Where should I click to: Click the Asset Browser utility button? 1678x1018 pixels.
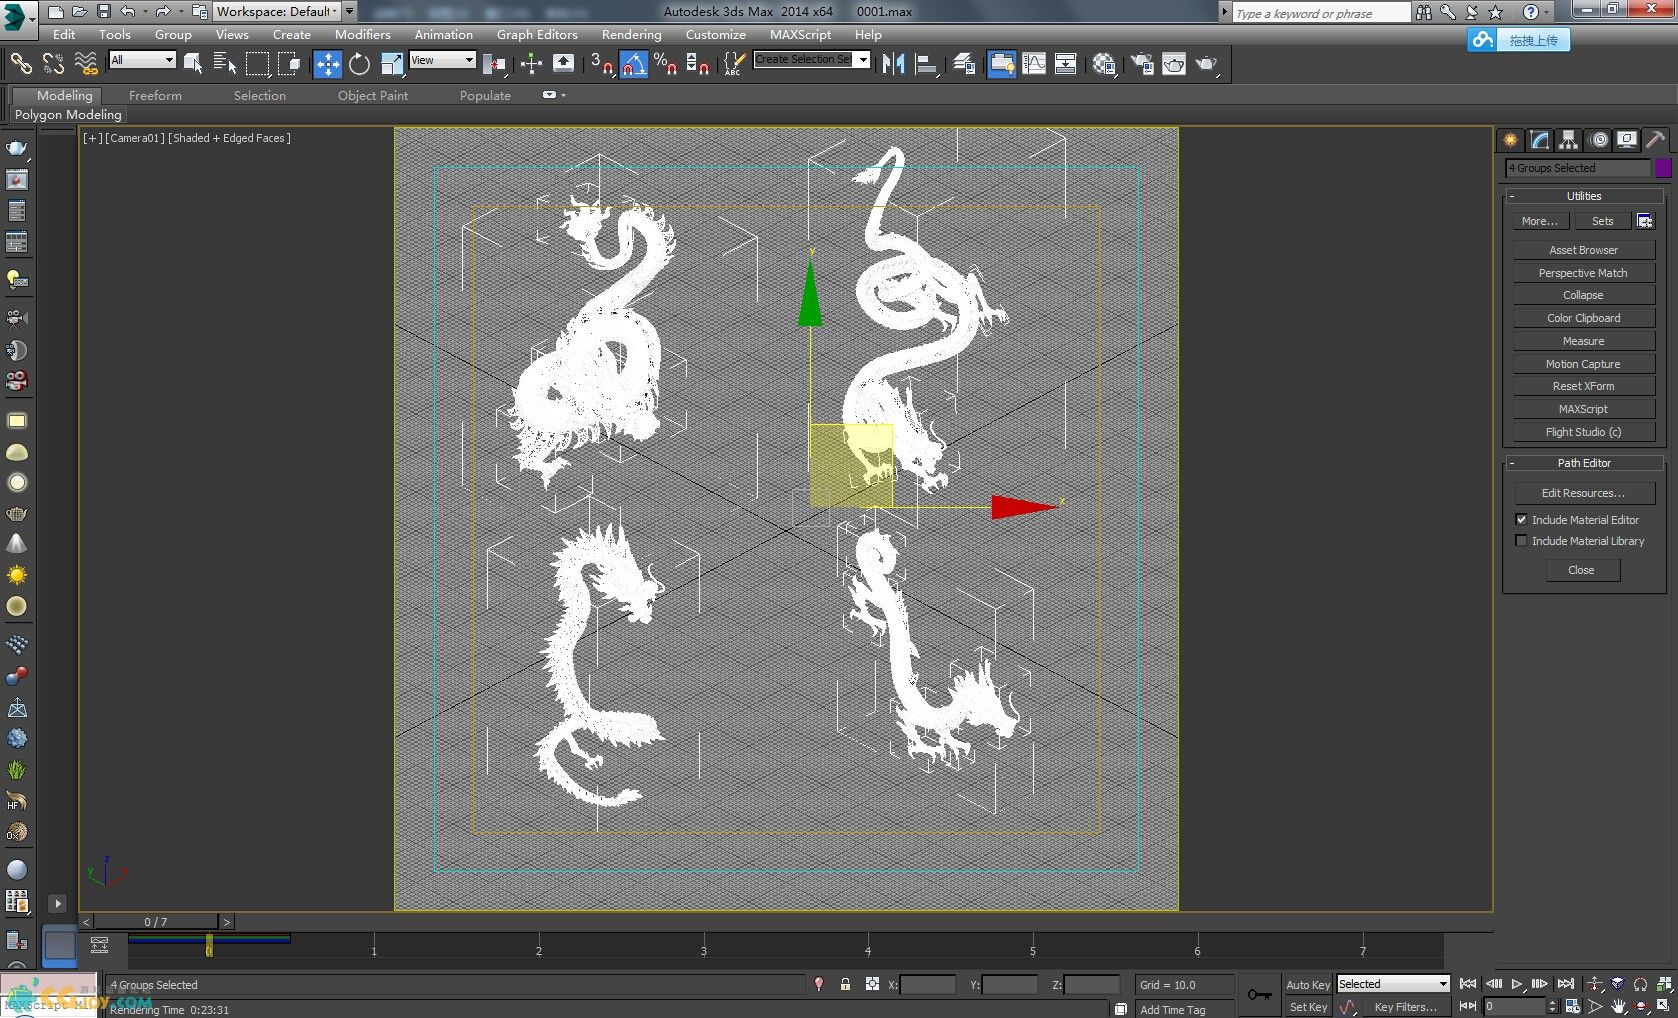(1584, 250)
